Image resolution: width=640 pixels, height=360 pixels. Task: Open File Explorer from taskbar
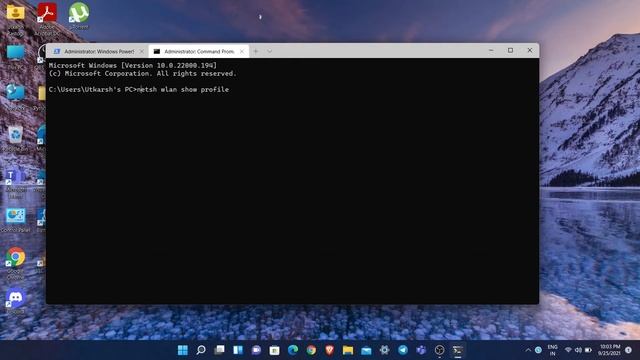pos(348,350)
